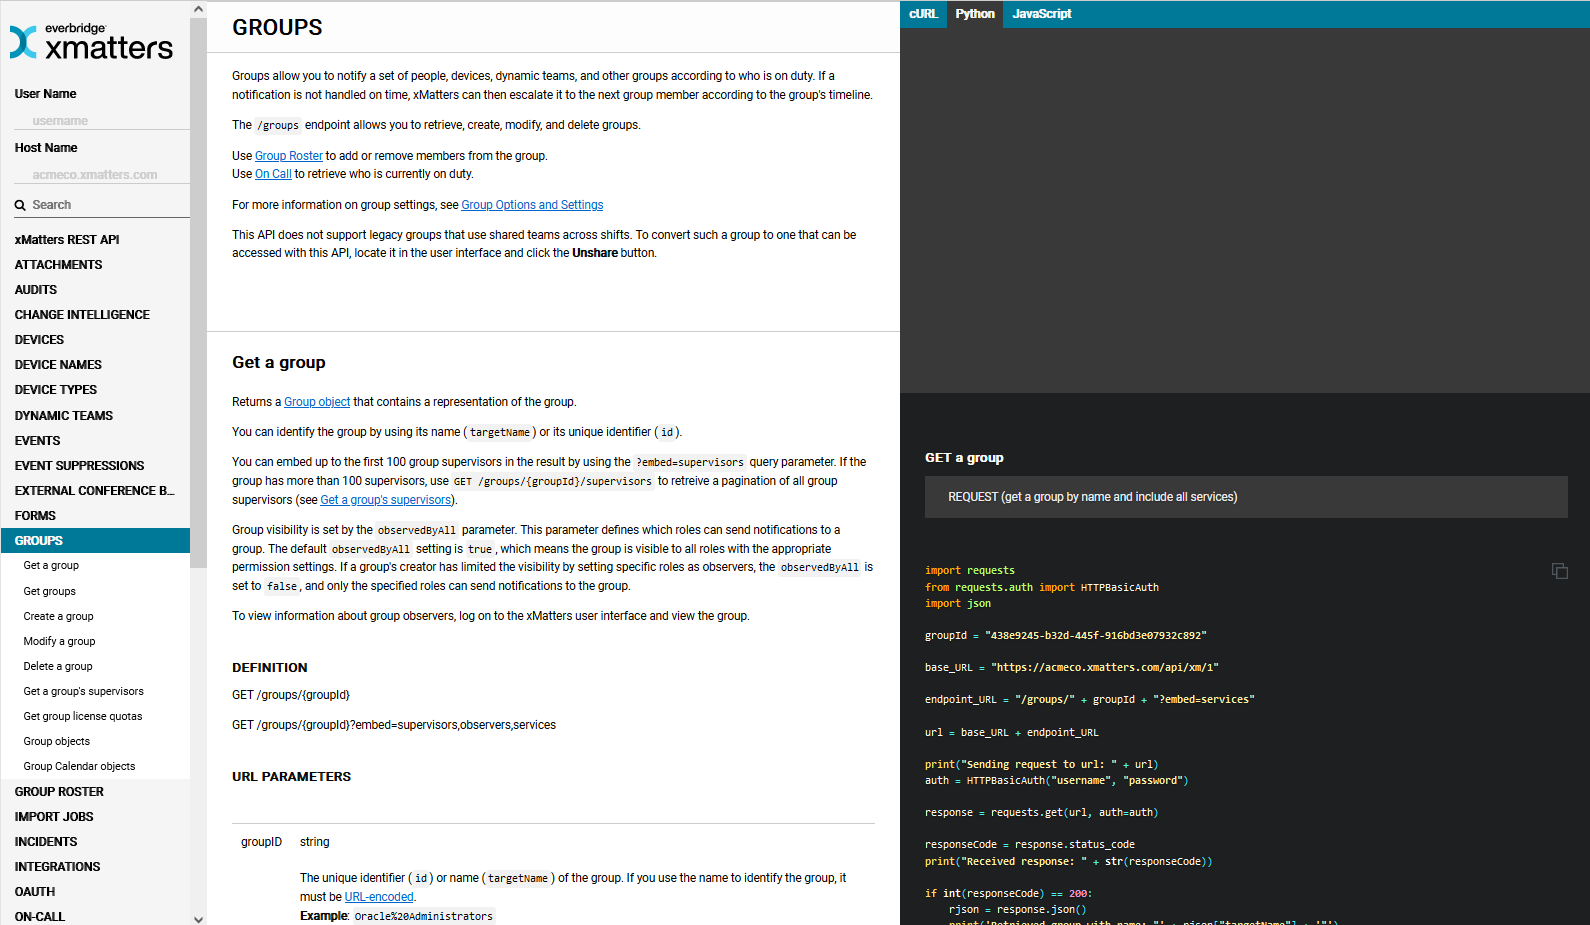Click the URL PARAMETERS subheading
This screenshot has width=1590, height=925.
[x=292, y=777]
